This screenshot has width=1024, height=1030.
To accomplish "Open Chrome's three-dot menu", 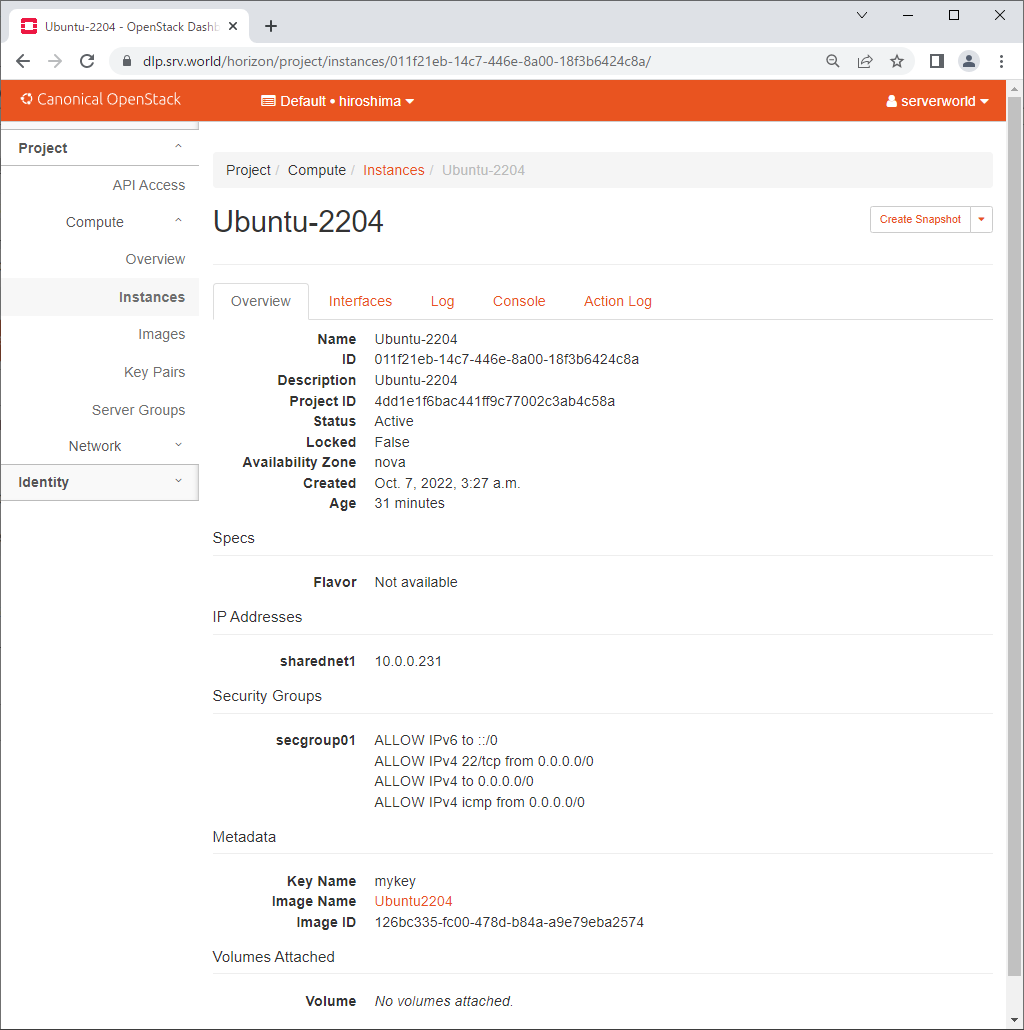I will point(1001,61).
